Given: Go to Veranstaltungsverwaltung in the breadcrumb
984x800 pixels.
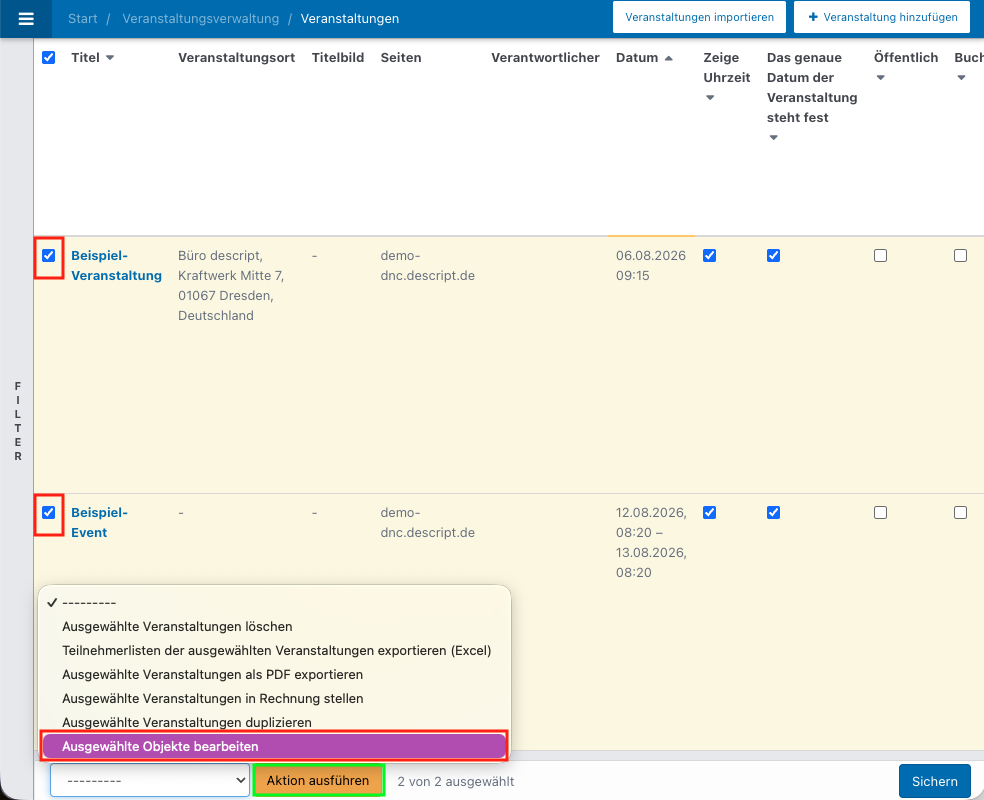Looking at the screenshot, I should pyautogui.click(x=201, y=19).
